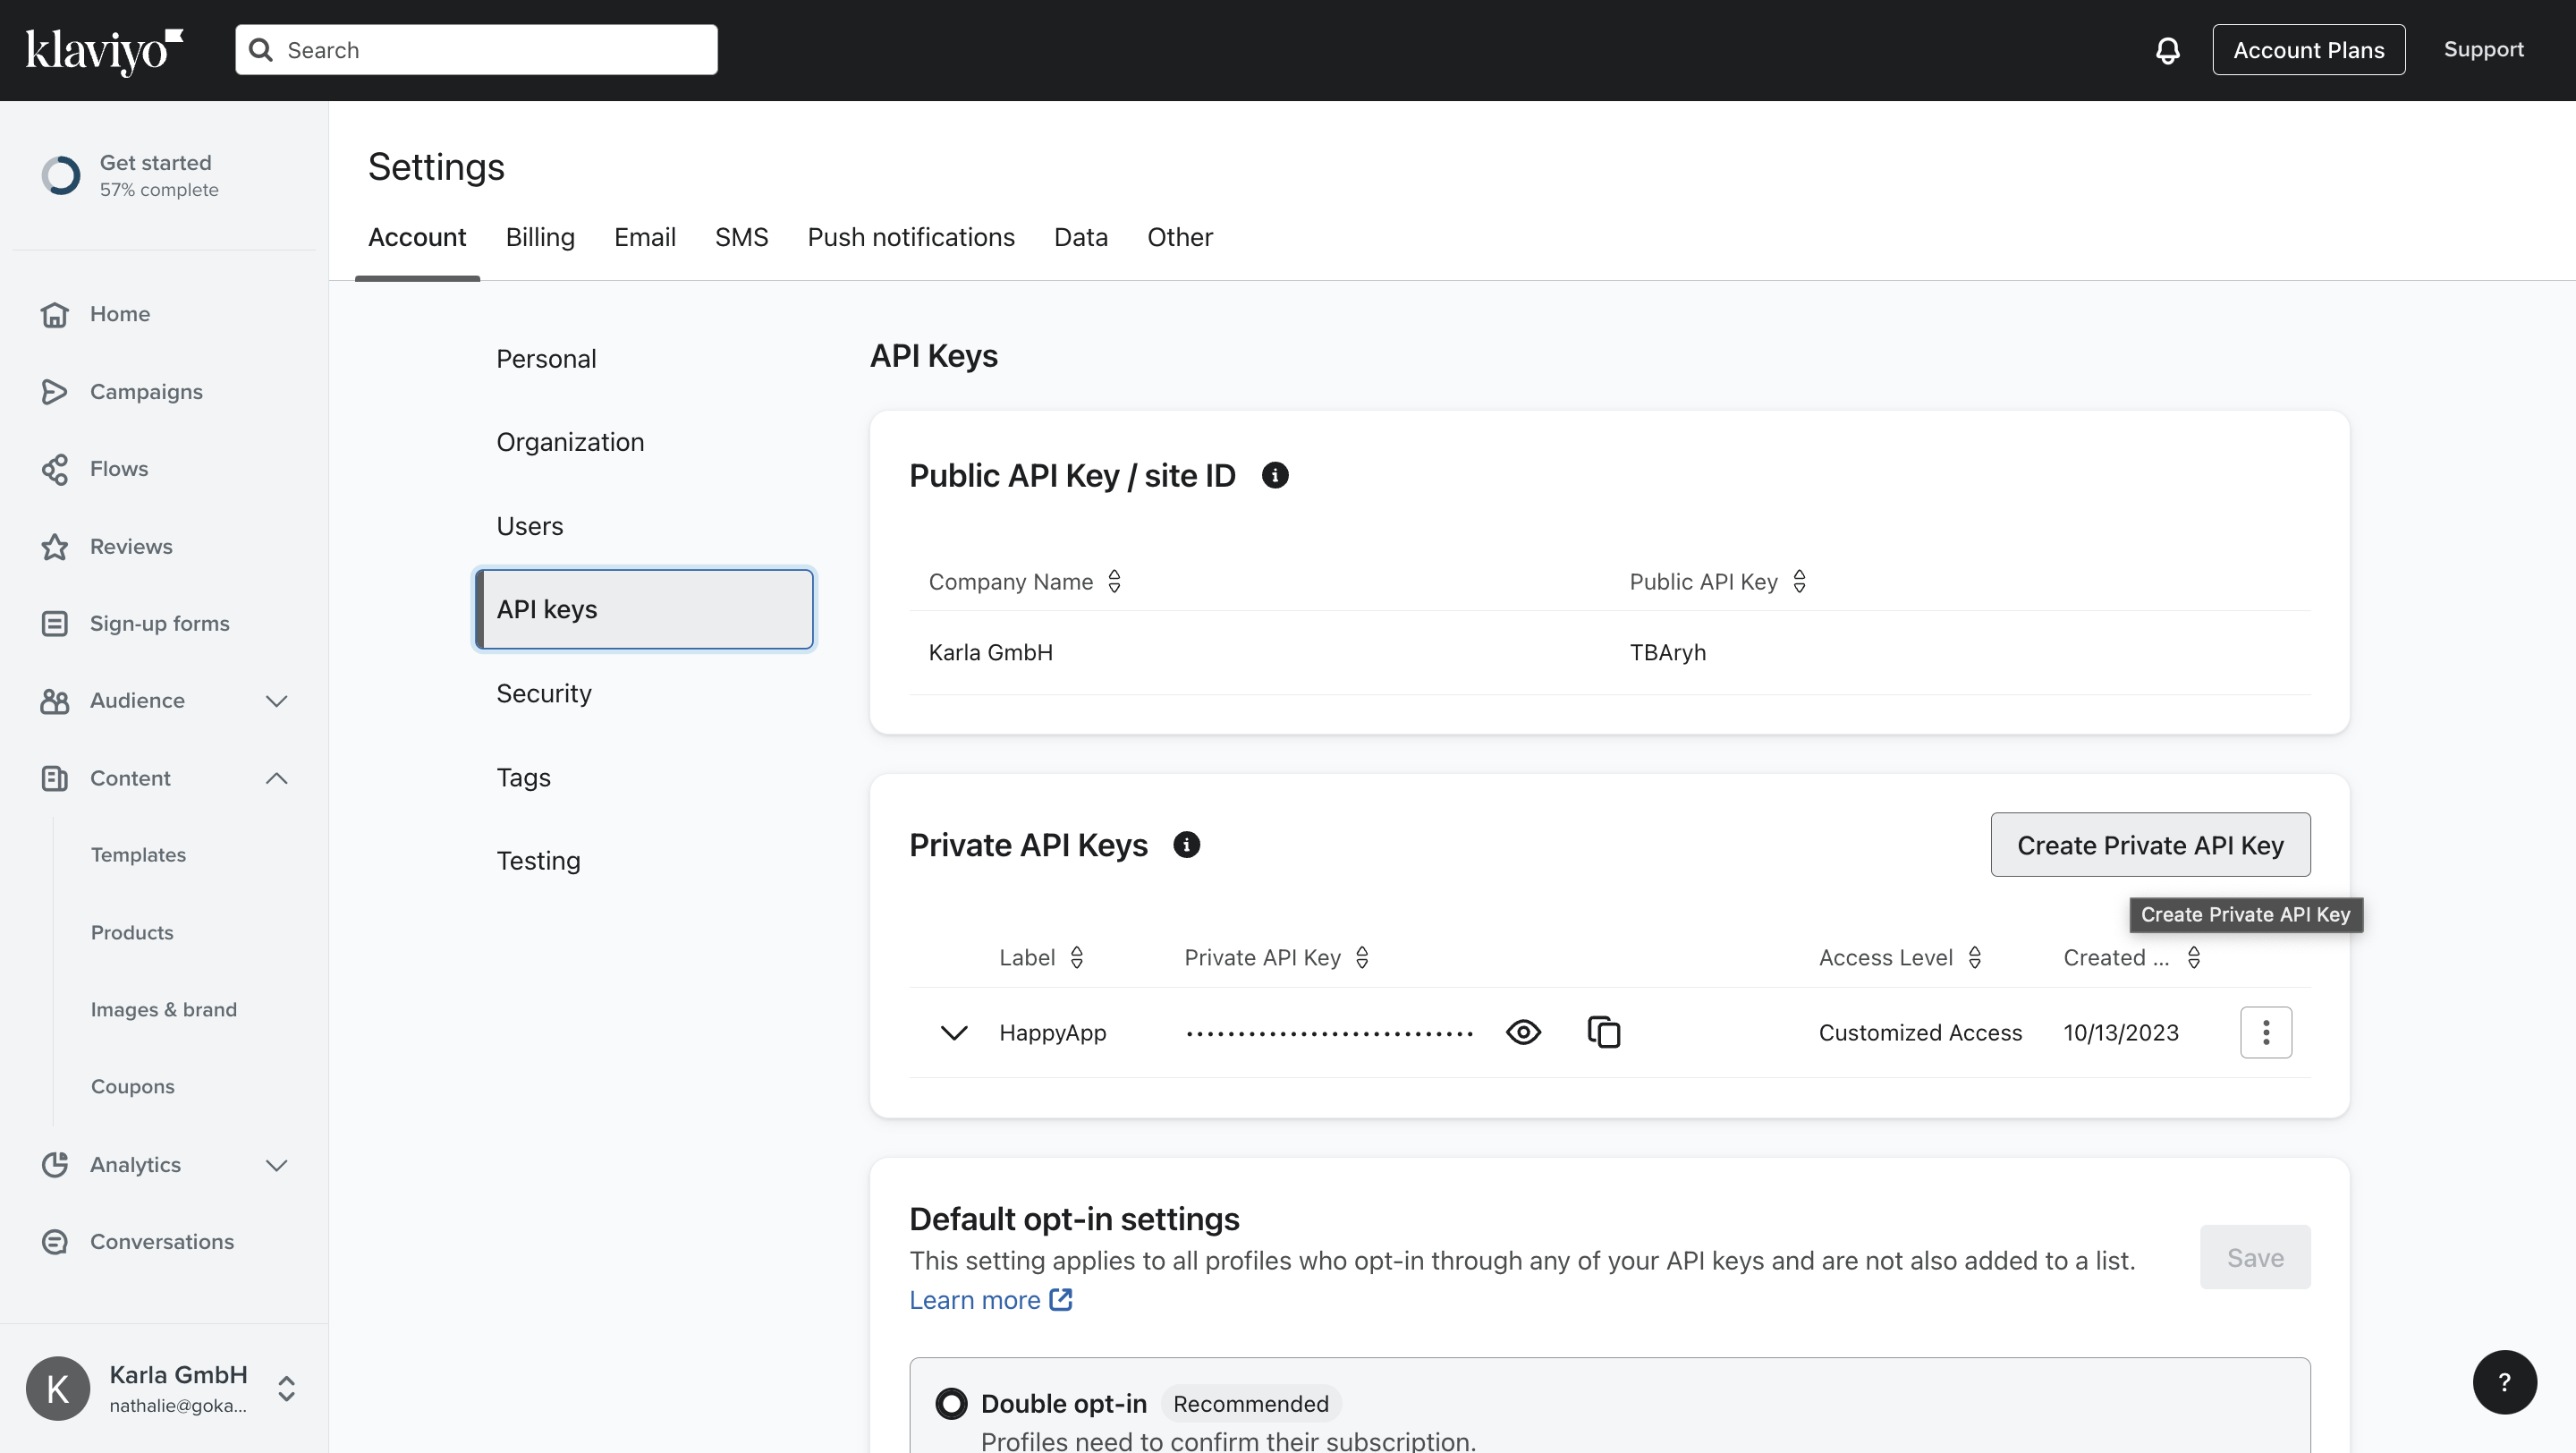The image size is (2576, 1453).
Task: Click info icon beside Private API Keys
Action: pos(1186,845)
